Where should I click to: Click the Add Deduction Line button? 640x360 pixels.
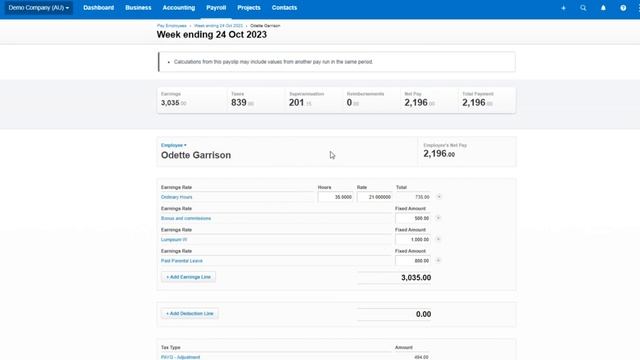189,313
